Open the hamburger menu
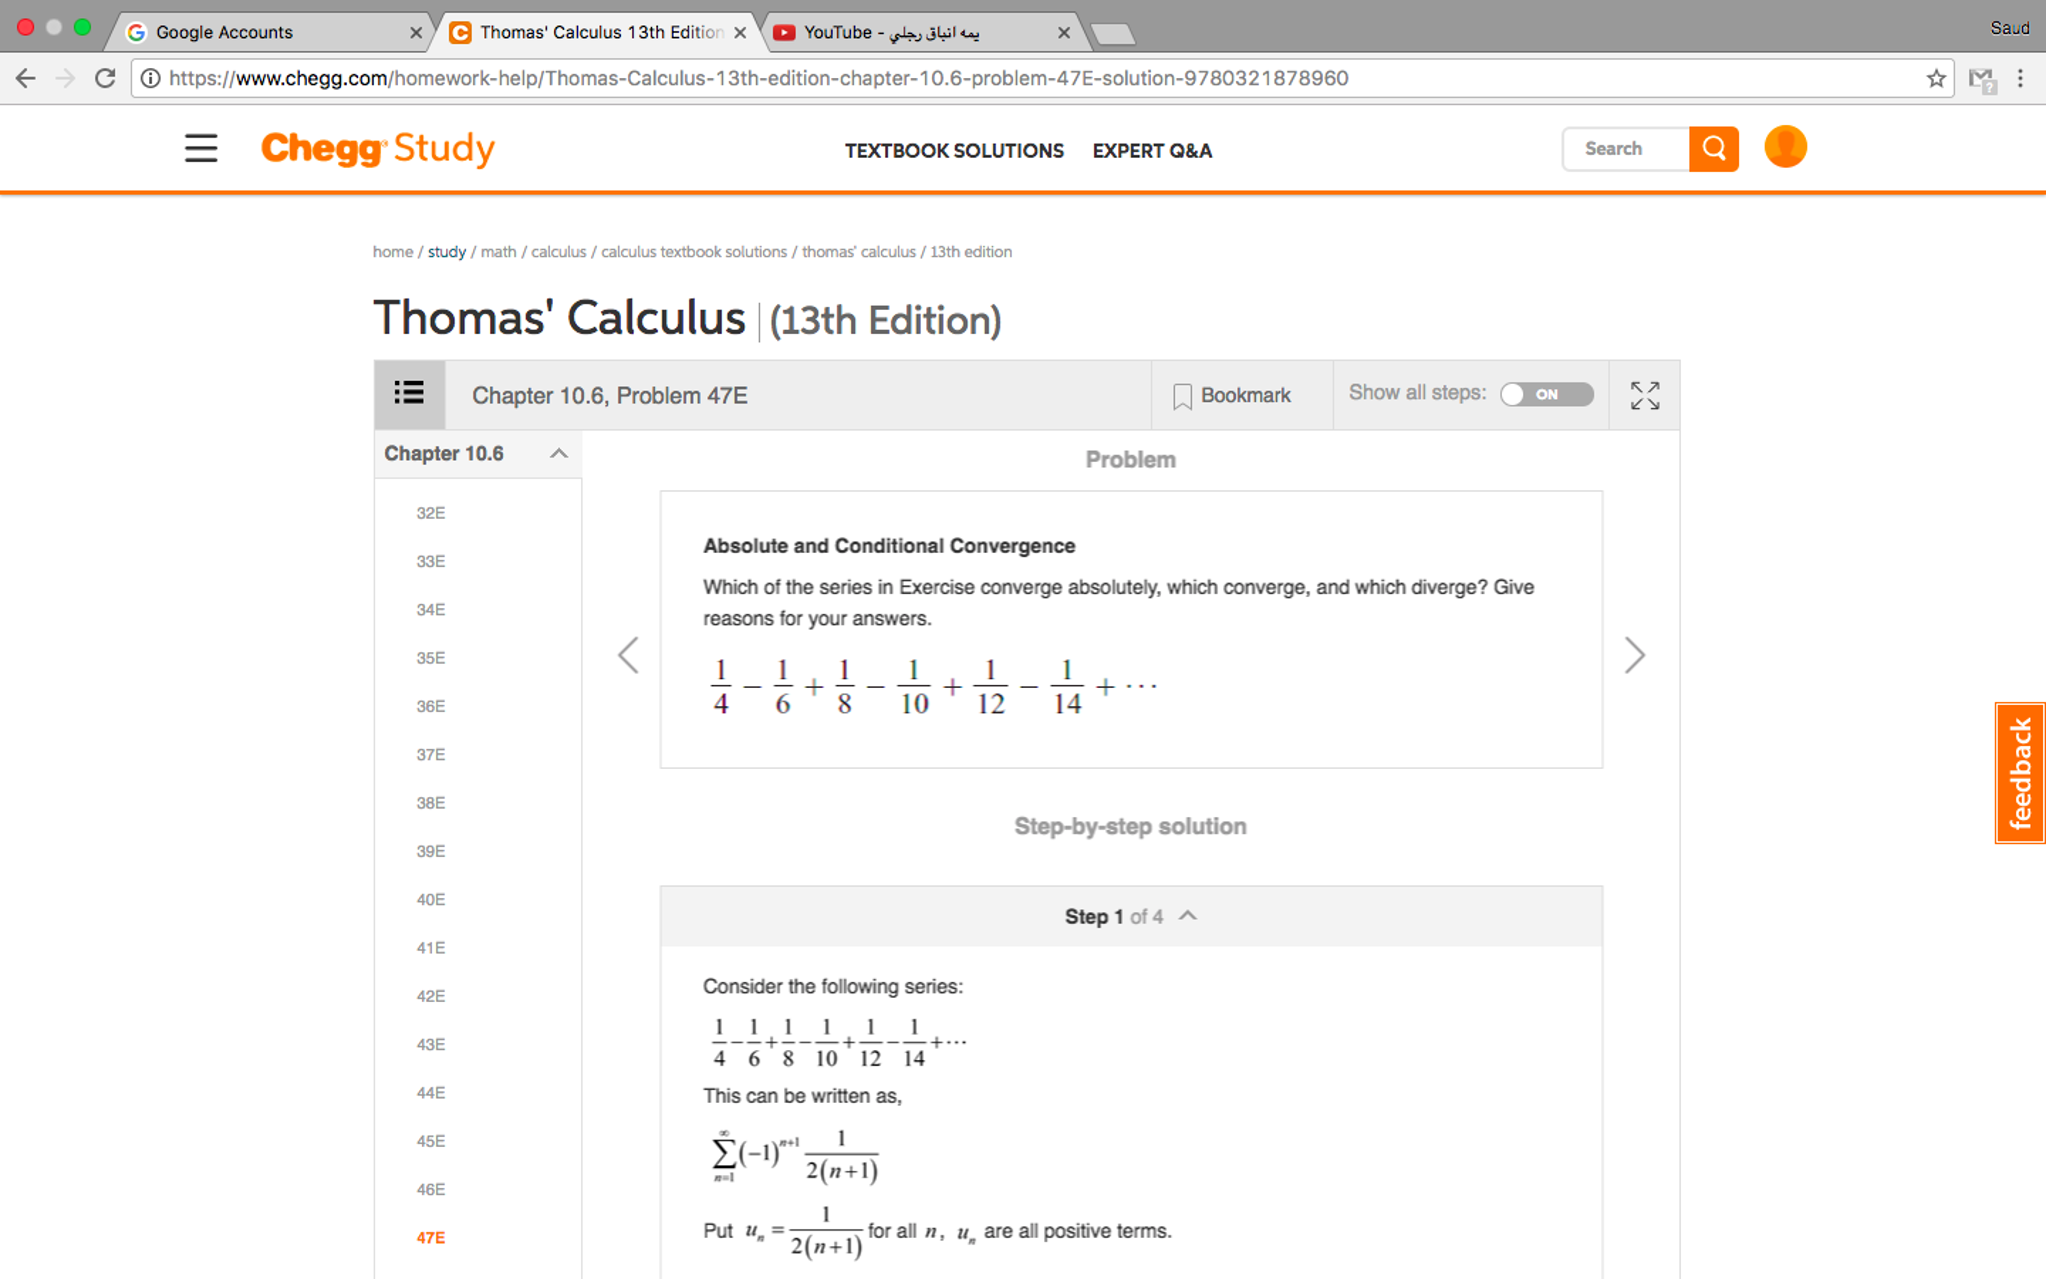 tap(200, 148)
